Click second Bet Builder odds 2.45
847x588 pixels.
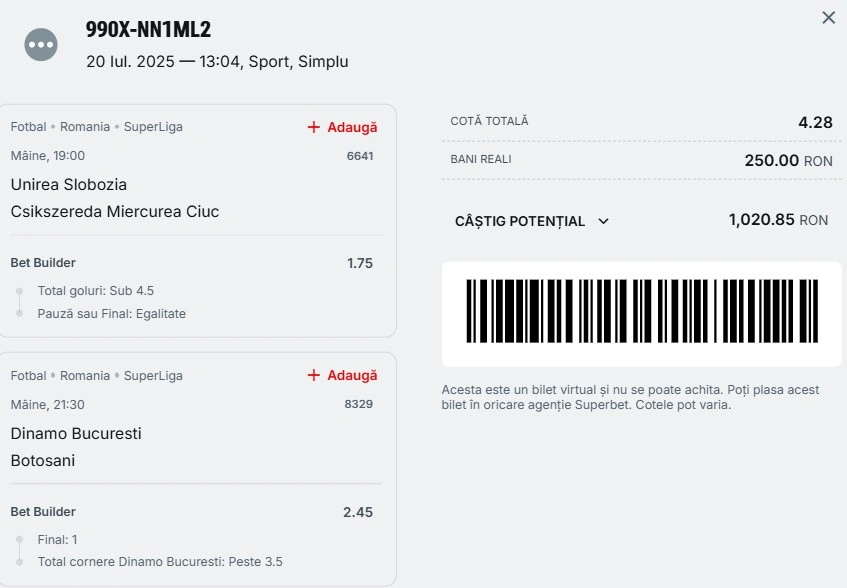(x=358, y=512)
